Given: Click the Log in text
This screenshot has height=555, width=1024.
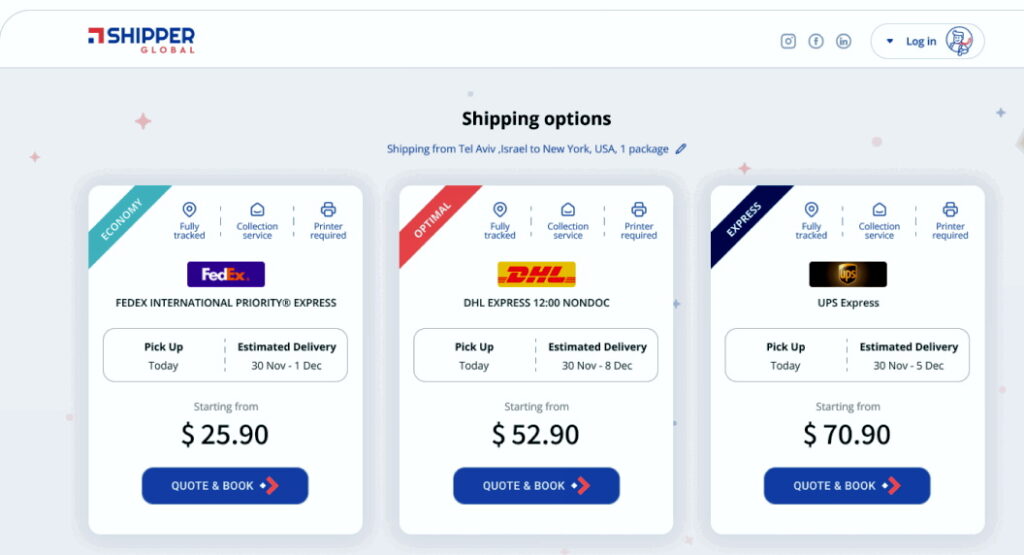Looking at the screenshot, I should coord(921,41).
